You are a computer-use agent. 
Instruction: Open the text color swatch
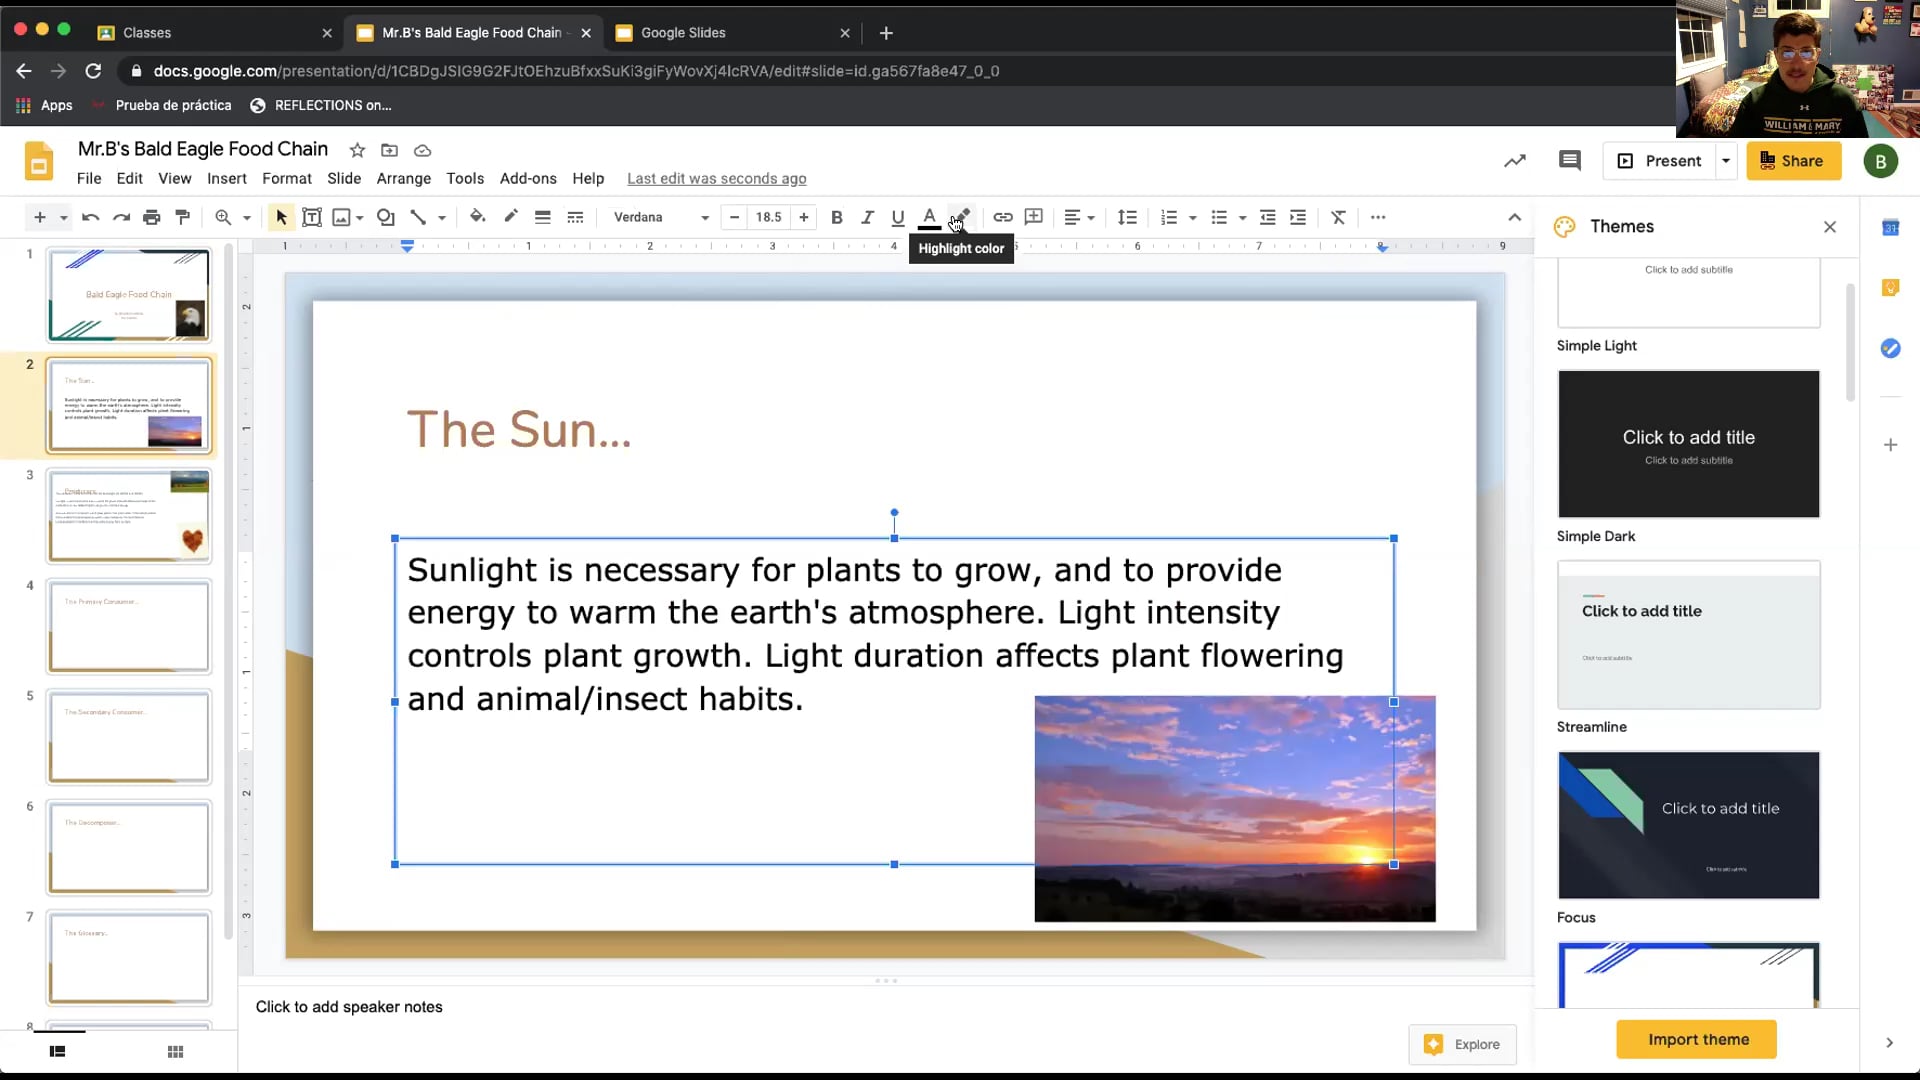tap(929, 217)
